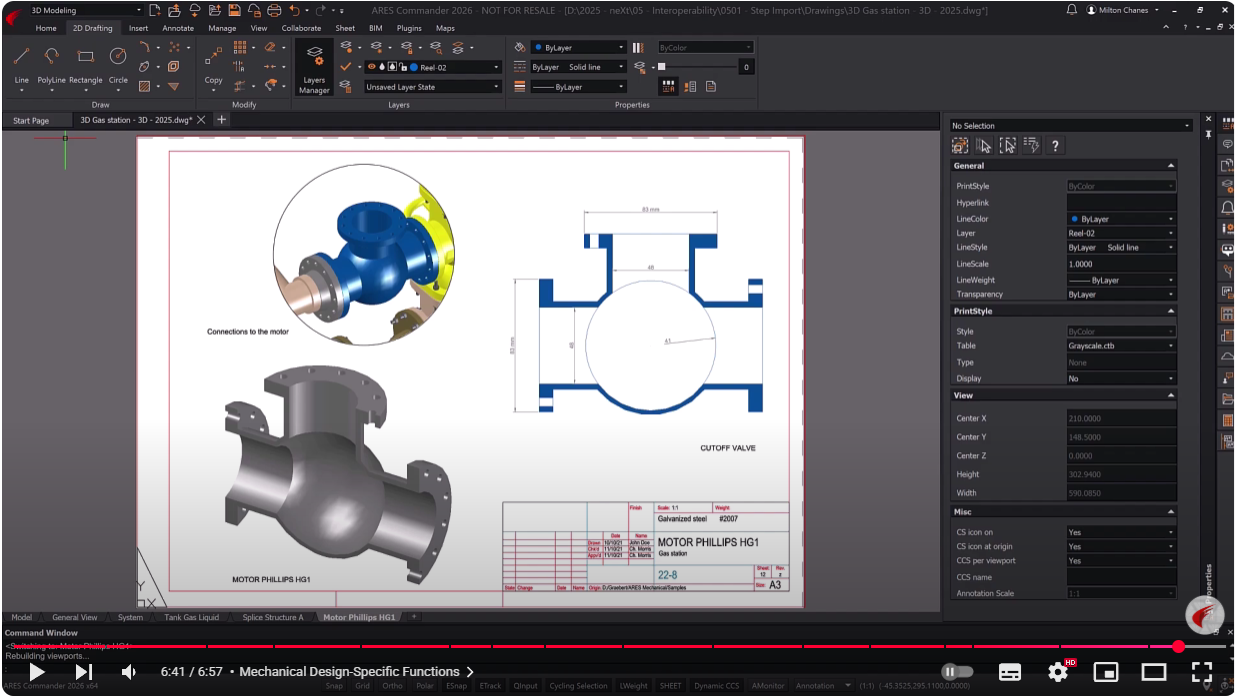Screen dimensions: 1236x699
Task: Open the Layers Manager
Action: (x=314, y=68)
